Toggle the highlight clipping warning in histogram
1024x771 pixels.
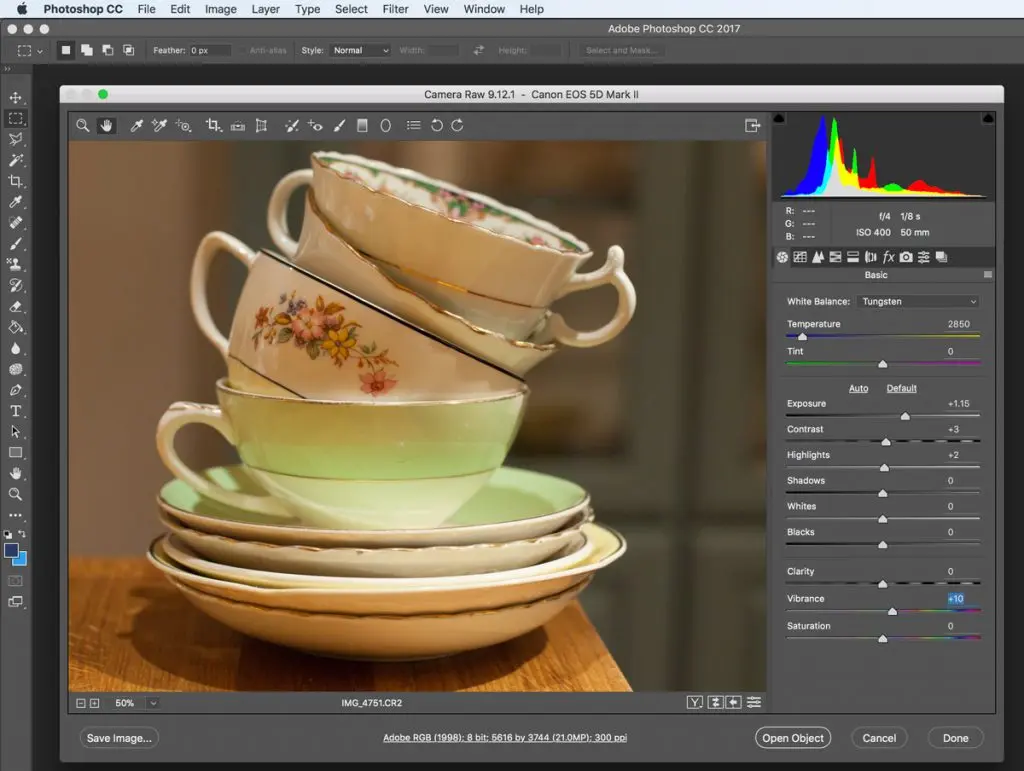[988, 118]
